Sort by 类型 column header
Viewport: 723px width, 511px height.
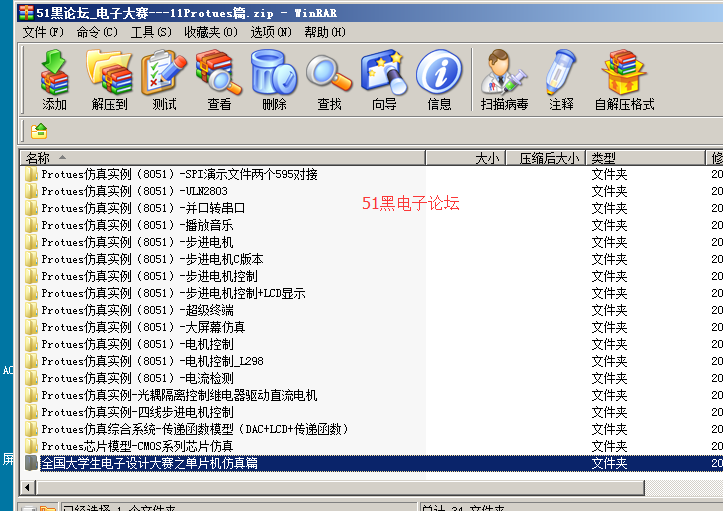pyautogui.click(x=646, y=158)
